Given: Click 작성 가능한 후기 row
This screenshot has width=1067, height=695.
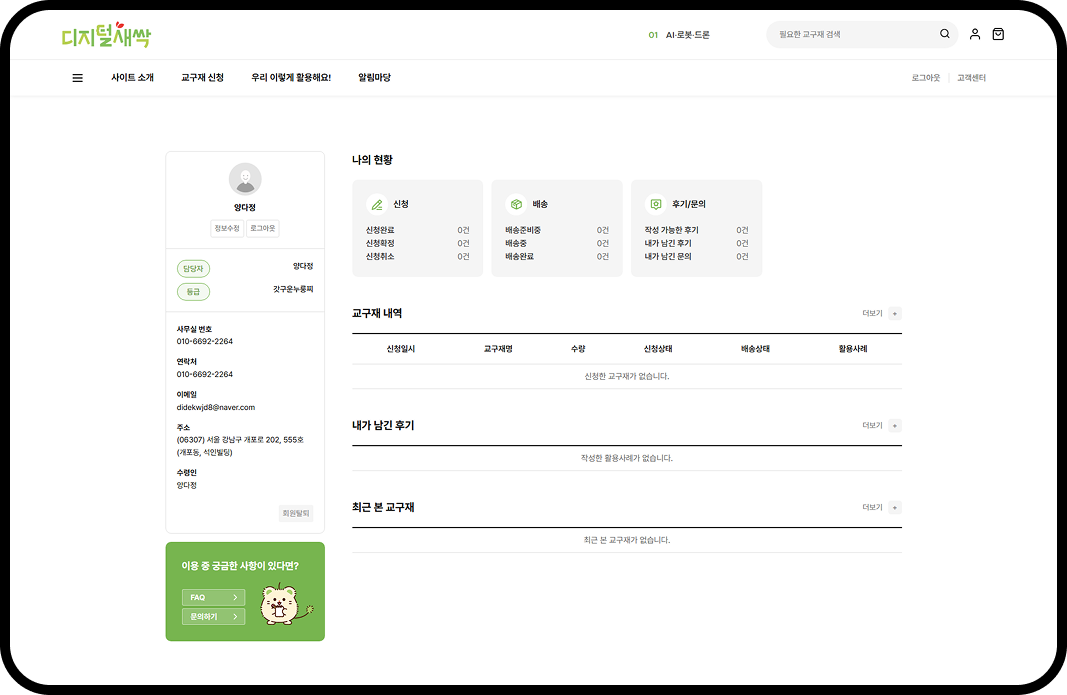Looking at the screenshot, I should pos(696,230).
